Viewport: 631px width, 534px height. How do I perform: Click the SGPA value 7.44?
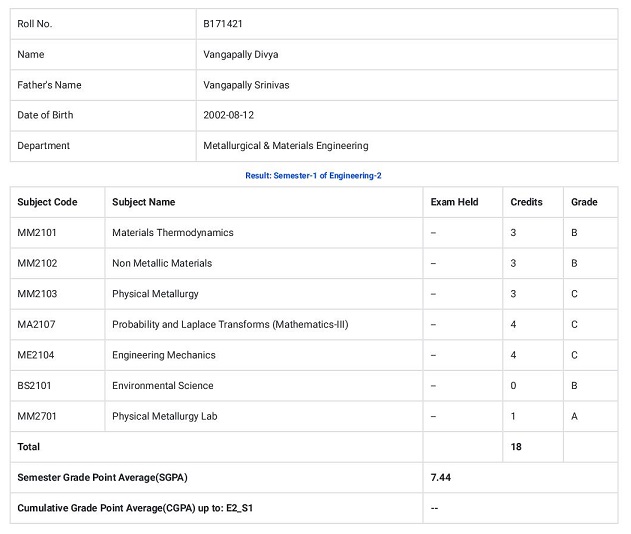tap(441, 477)
